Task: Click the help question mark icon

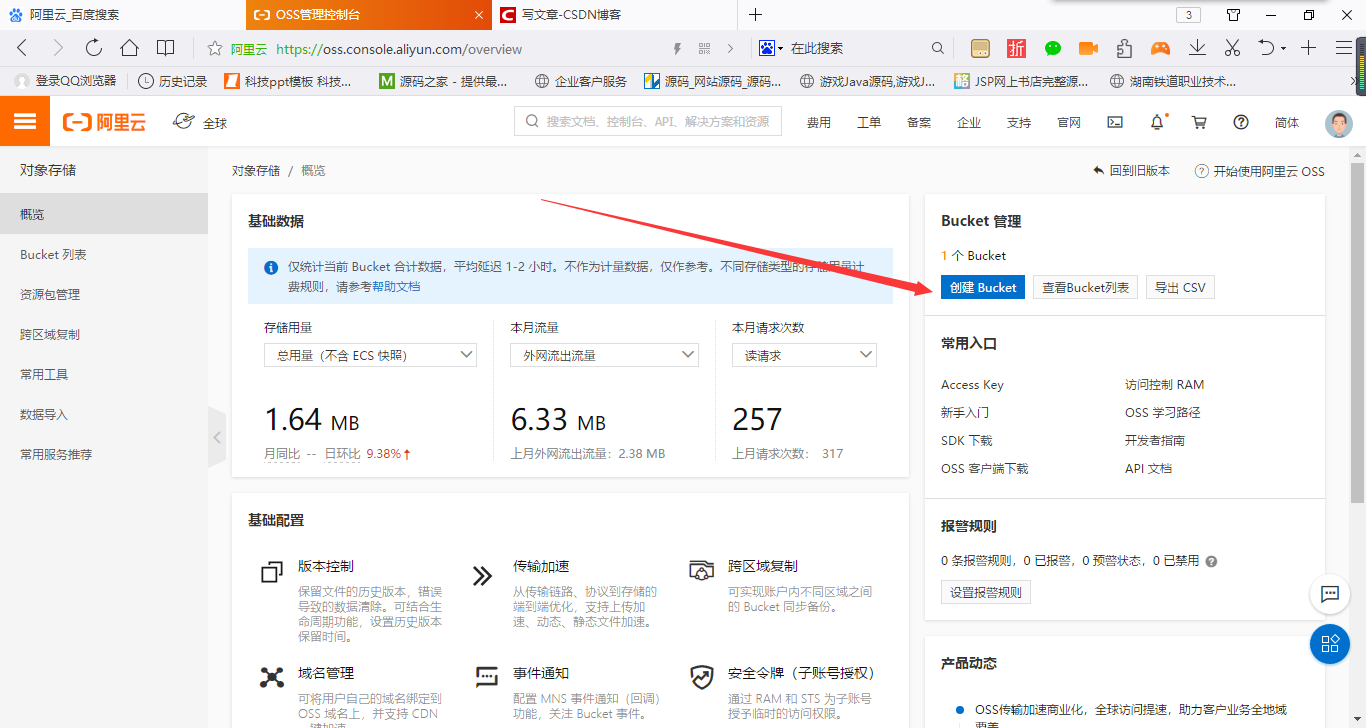Action: click(x=1241, y=121)
